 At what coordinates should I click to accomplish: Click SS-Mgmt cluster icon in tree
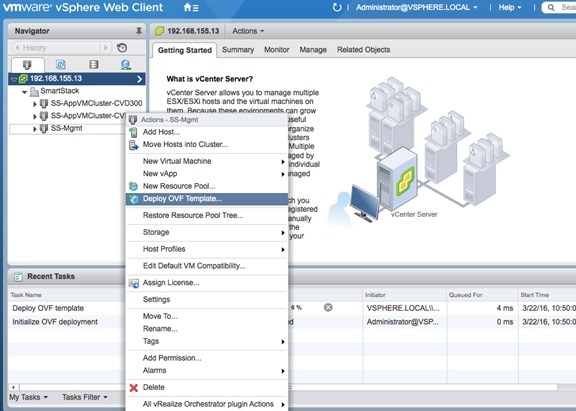click(44, 129)
